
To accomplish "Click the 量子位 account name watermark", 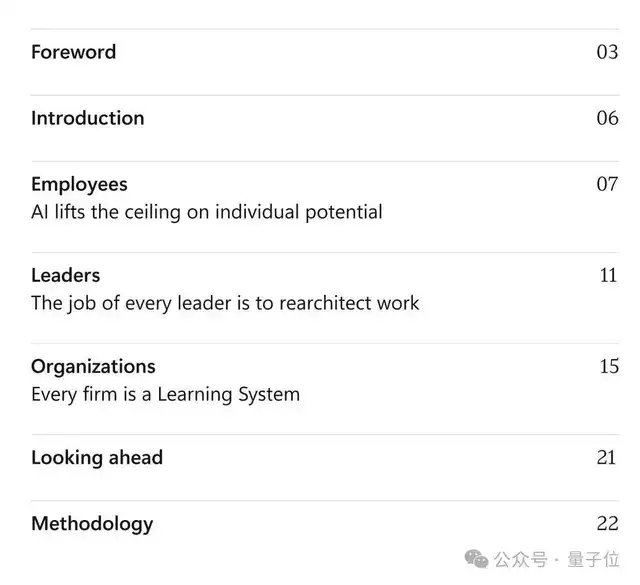I will (x=593, y=559).
